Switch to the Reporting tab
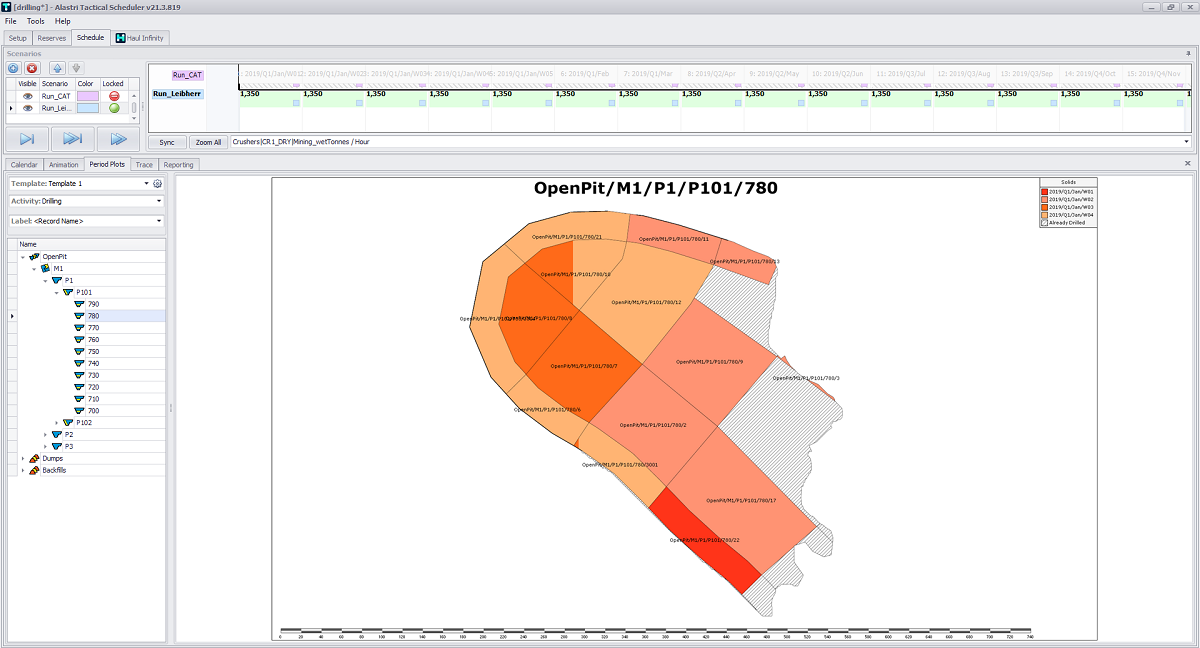The image size is (1200, 648). tap(179, 164)
